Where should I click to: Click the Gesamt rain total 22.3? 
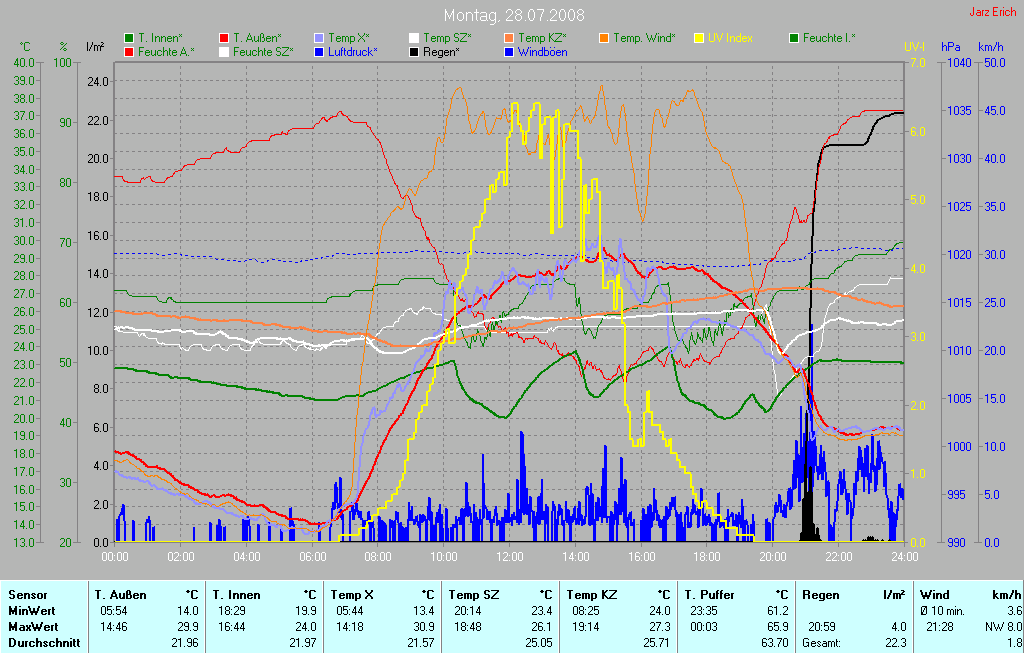pos(896,643)
